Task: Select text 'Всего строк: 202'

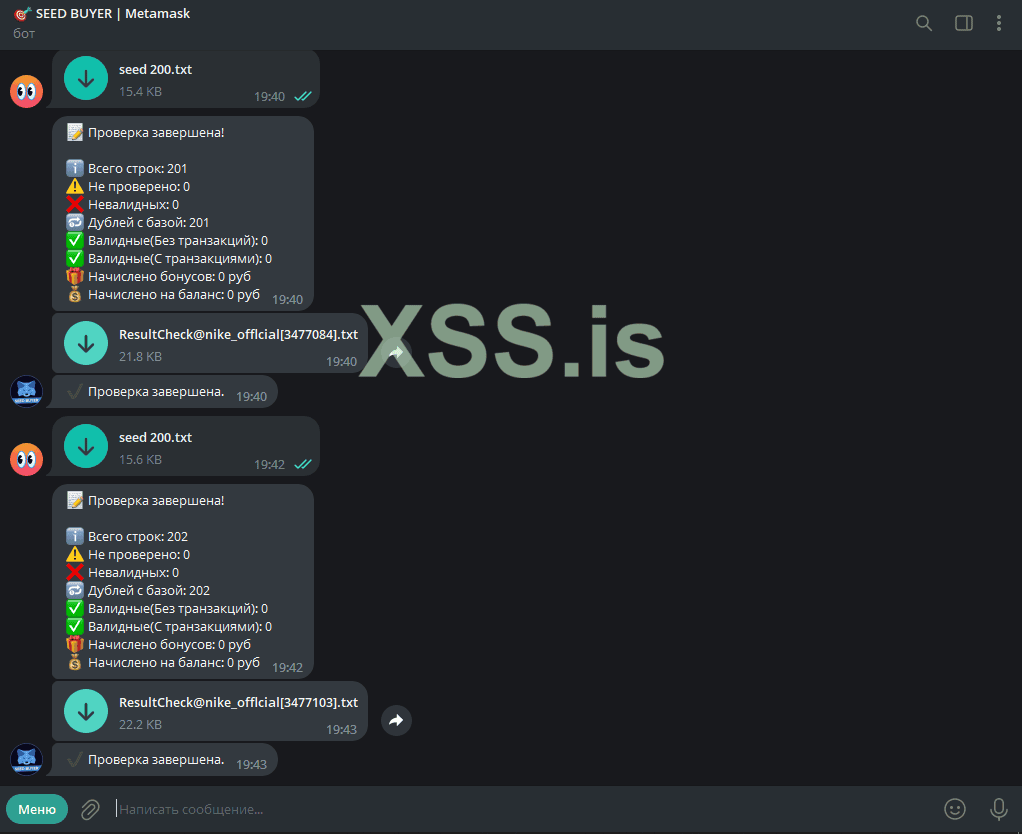Action: (x=138, y=537)
